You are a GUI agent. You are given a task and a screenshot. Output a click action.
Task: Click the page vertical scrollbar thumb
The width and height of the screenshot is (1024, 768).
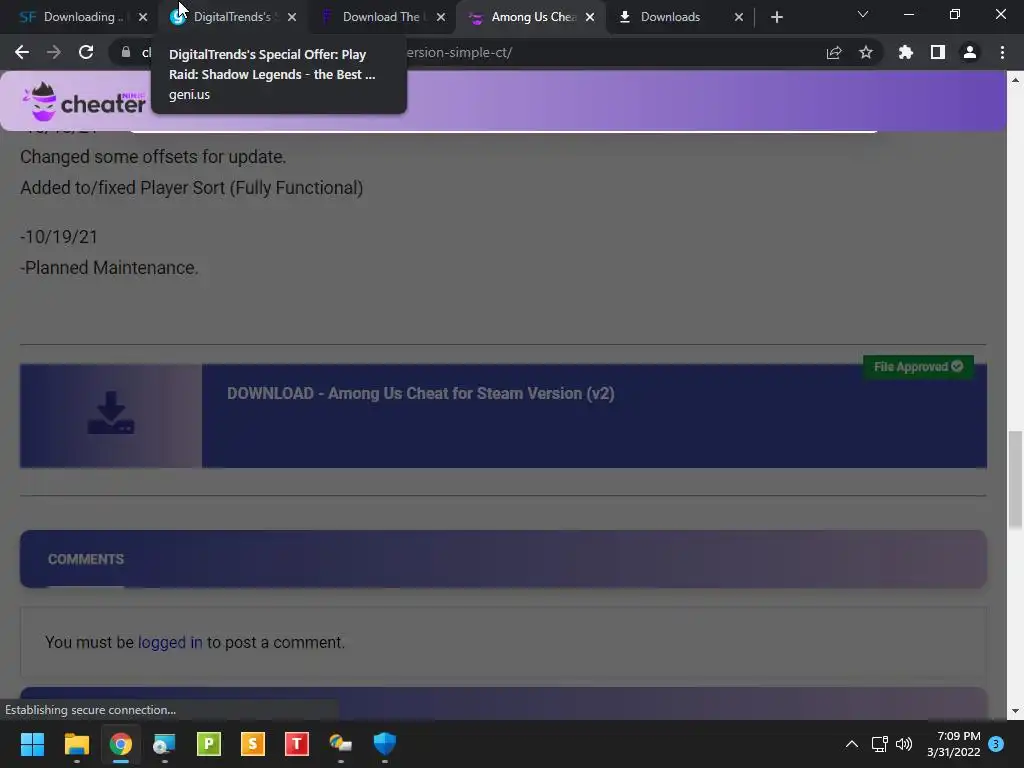coord(1015,479)
